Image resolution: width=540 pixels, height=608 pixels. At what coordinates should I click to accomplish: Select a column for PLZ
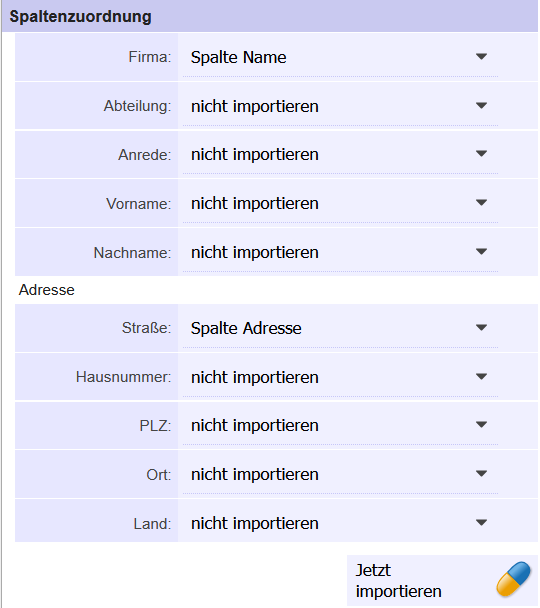[x=340, y=425]
